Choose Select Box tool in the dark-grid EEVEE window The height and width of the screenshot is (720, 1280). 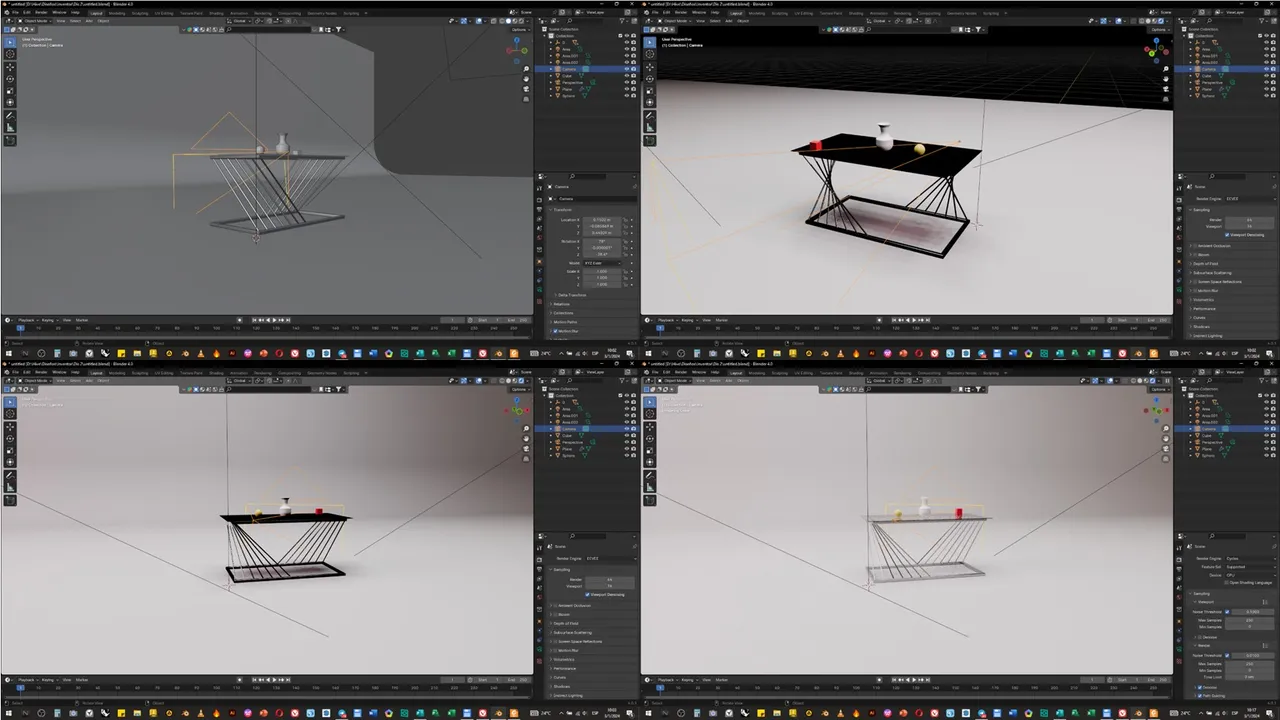649,42
